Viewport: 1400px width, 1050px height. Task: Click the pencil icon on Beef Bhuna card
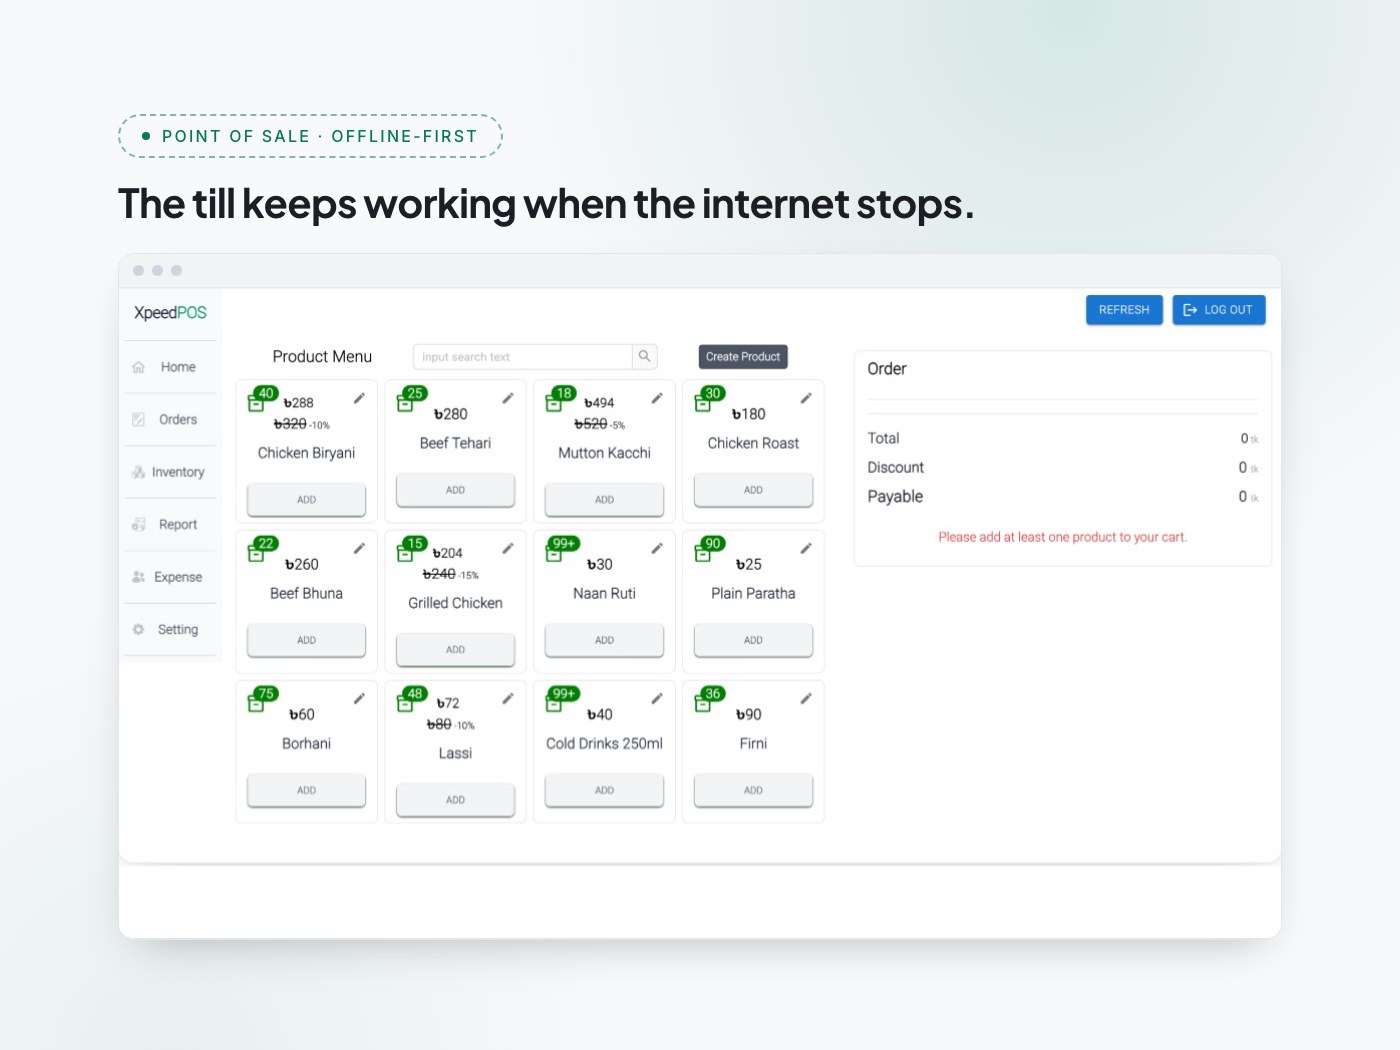(x=359, y=548)
